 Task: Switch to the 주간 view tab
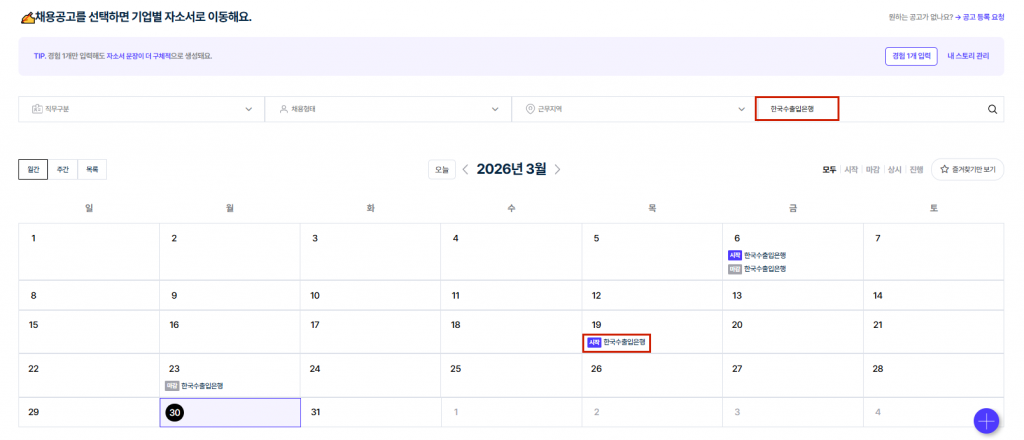(x=62, y=169)
